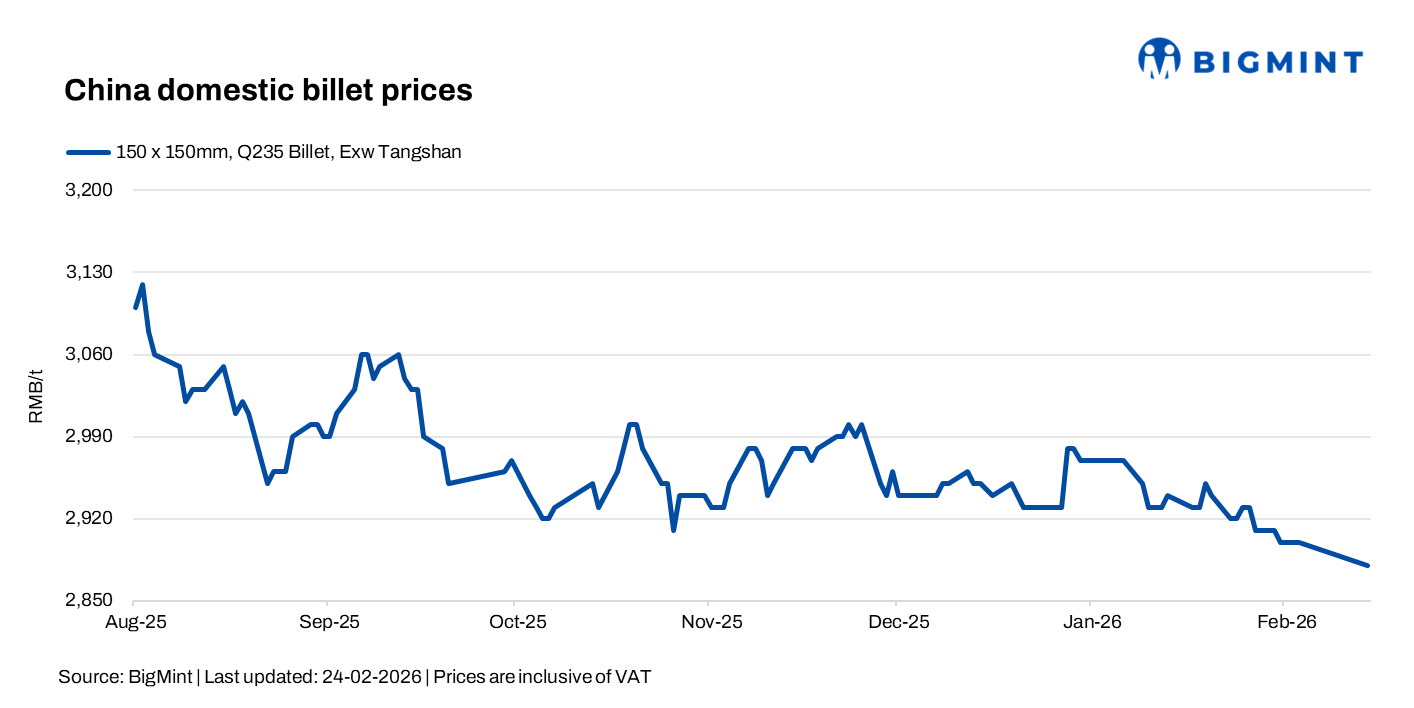
Task: Toggle the Q235 Billet Exw Tangshan legend label
Action: (288, 153)
